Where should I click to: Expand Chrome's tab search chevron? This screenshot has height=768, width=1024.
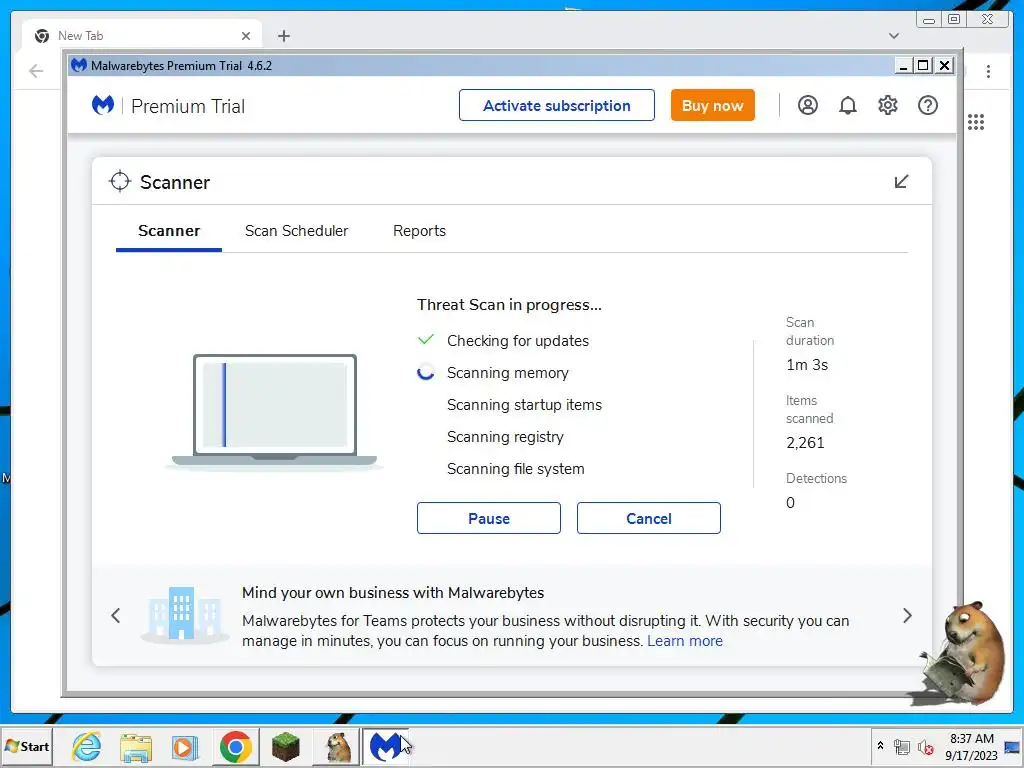893,36
